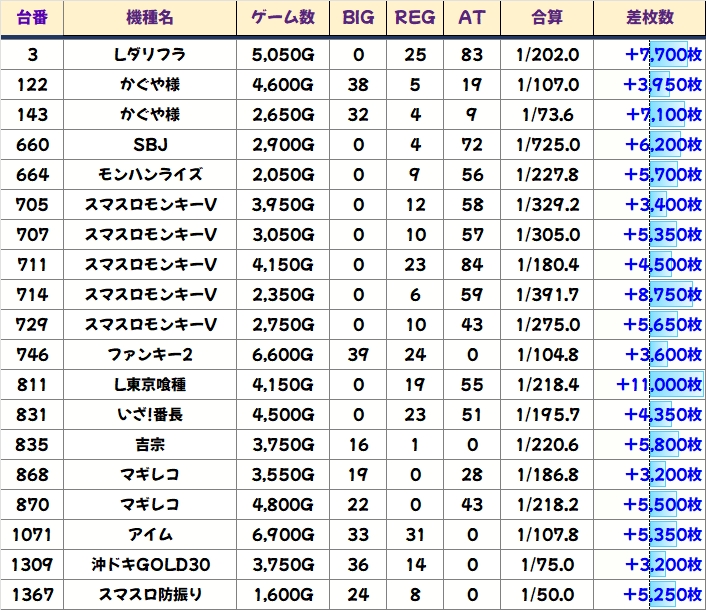Click the 台番 column header
This screenshot has width=706, height=610.
[x=32, y=18]
